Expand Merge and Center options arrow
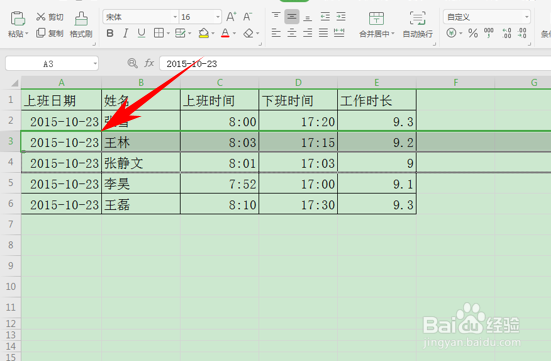551x362 pixels. point(393,34)
